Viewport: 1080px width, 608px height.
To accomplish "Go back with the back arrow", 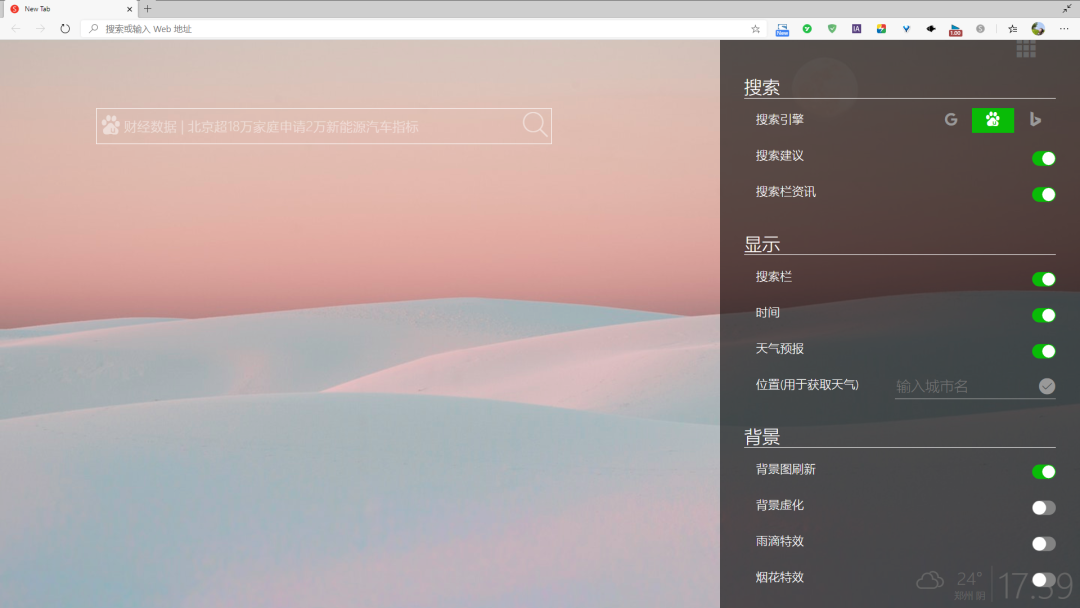I will point(16,29).
